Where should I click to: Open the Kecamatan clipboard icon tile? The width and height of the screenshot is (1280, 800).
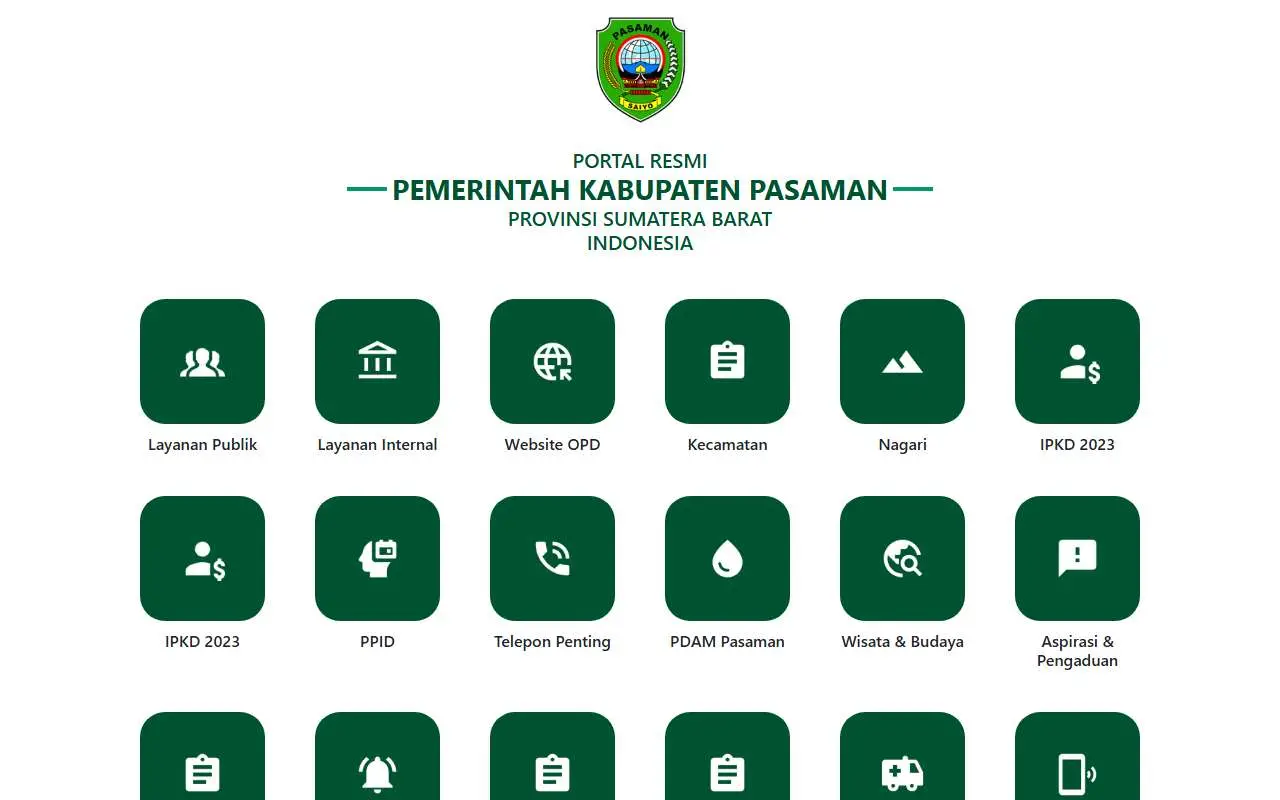727,361
